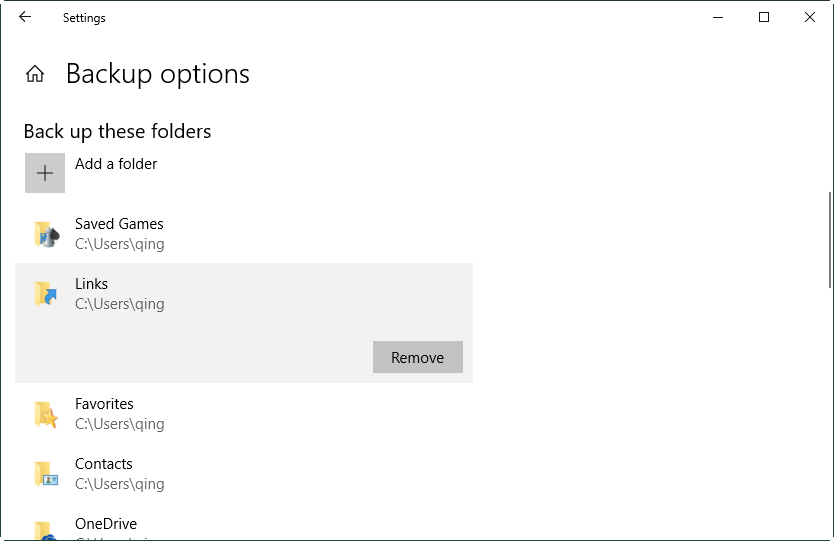
Task: Remove the Links folder from backup
Action: [417, 357]
